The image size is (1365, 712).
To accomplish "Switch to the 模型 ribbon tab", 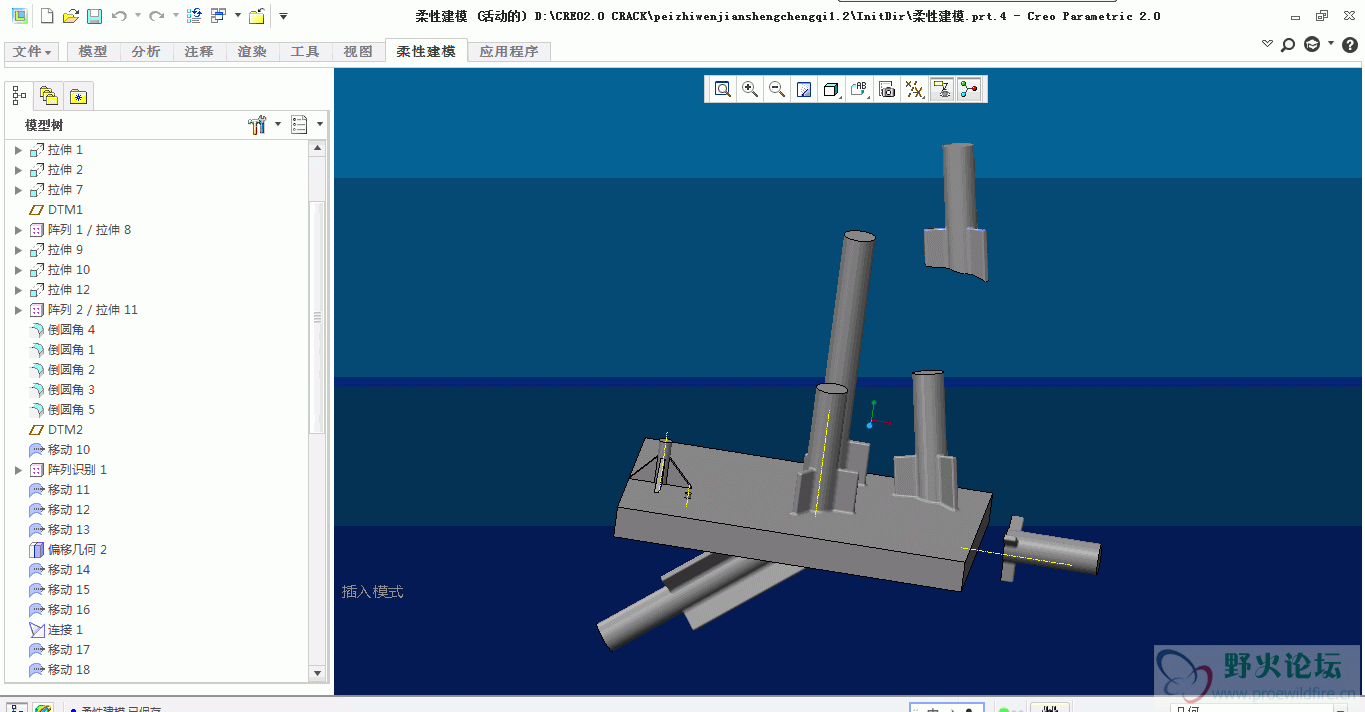I will (x=93, y=51).
